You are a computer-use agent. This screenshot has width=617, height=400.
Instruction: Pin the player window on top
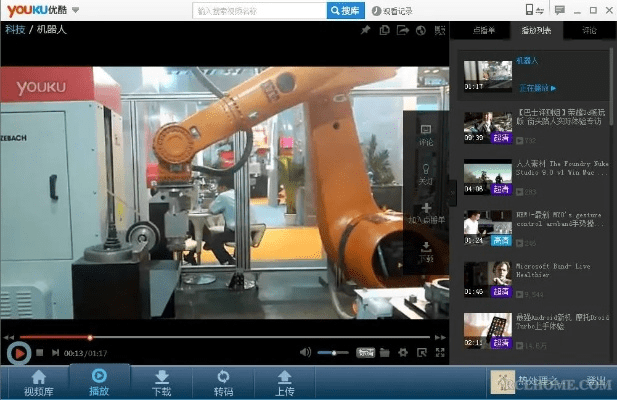365,30
